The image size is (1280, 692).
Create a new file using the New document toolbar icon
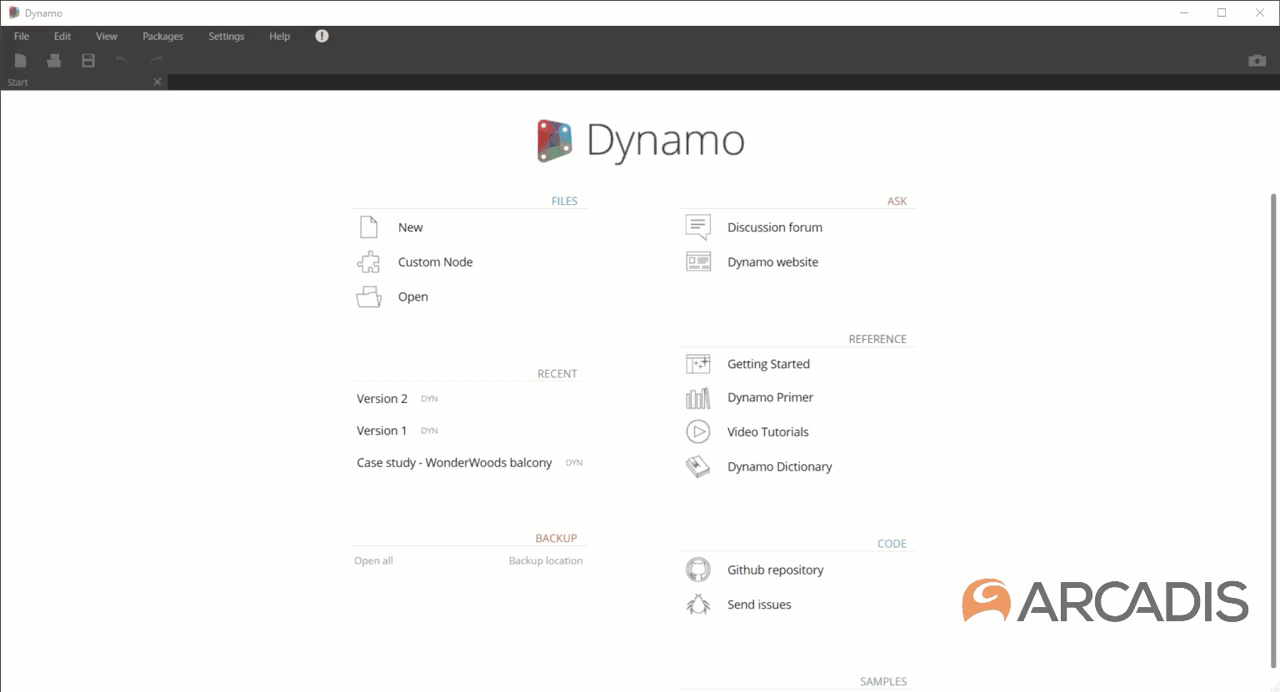click(x=20, y=60)
